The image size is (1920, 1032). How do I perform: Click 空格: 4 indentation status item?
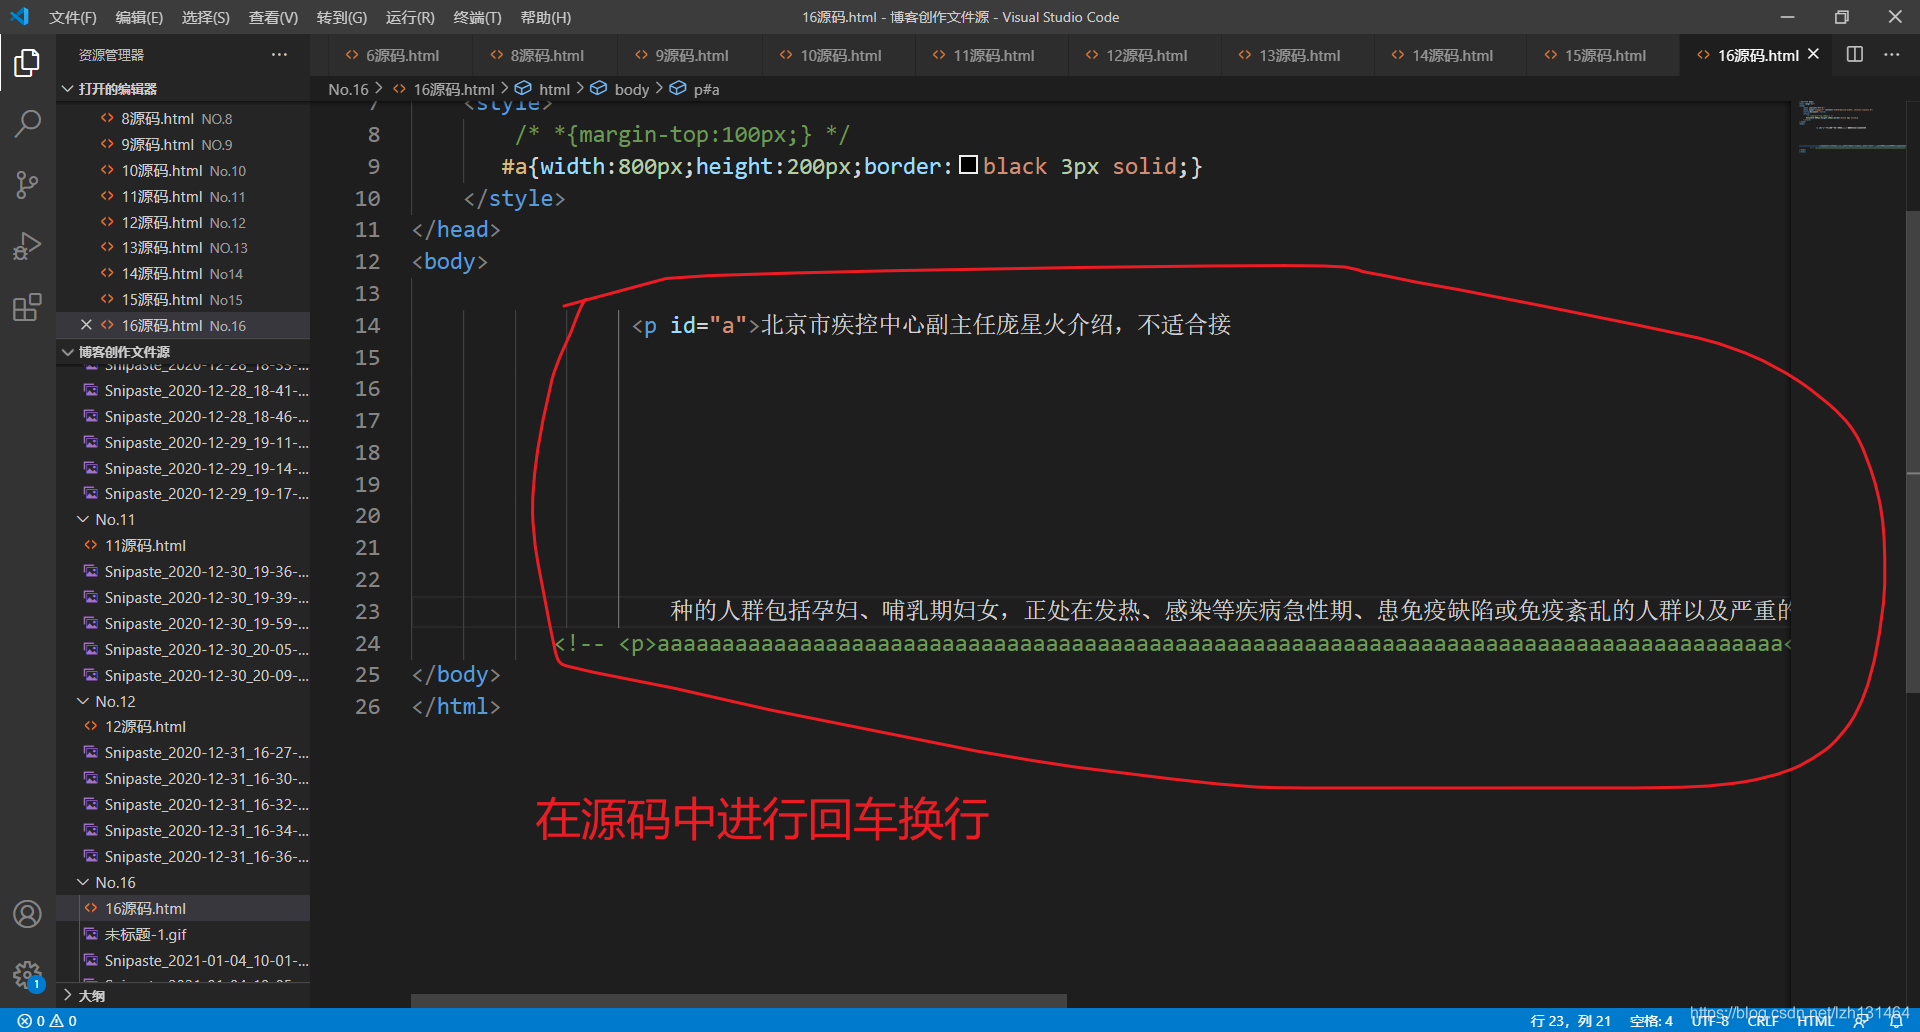pos(1651,1021)
